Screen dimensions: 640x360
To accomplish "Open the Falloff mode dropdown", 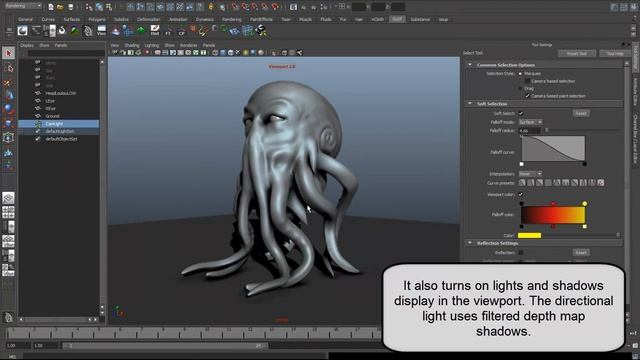I will [x=530, y=122].
